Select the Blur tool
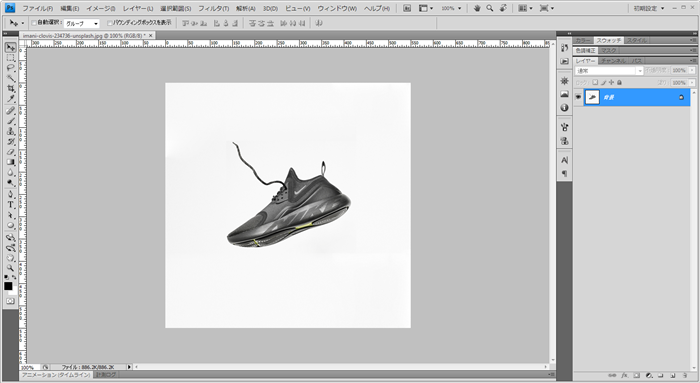This screenshot has width=700, height=383. pos(11,172)
